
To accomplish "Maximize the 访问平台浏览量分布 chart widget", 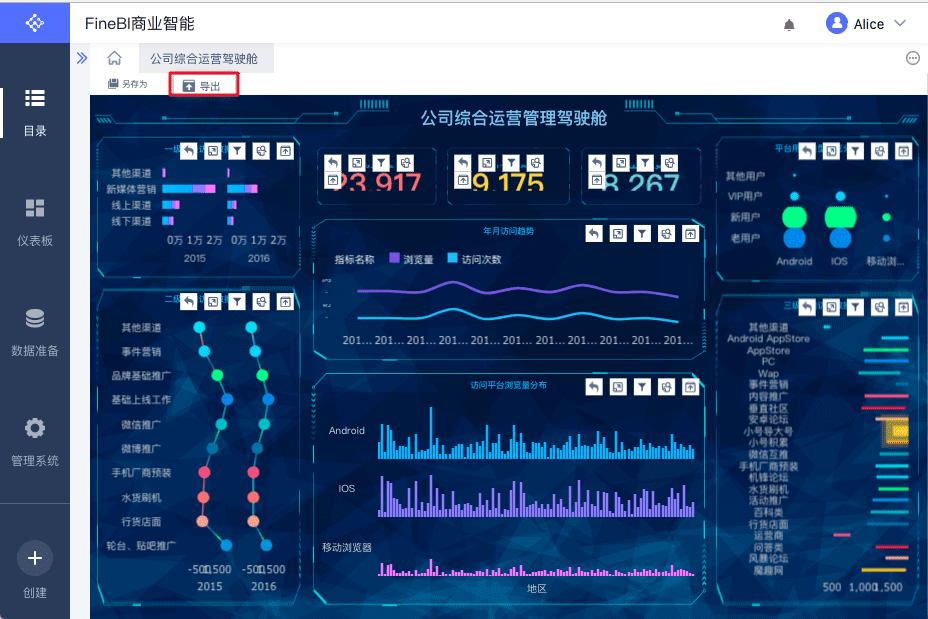I will click(x=618, y=387).
